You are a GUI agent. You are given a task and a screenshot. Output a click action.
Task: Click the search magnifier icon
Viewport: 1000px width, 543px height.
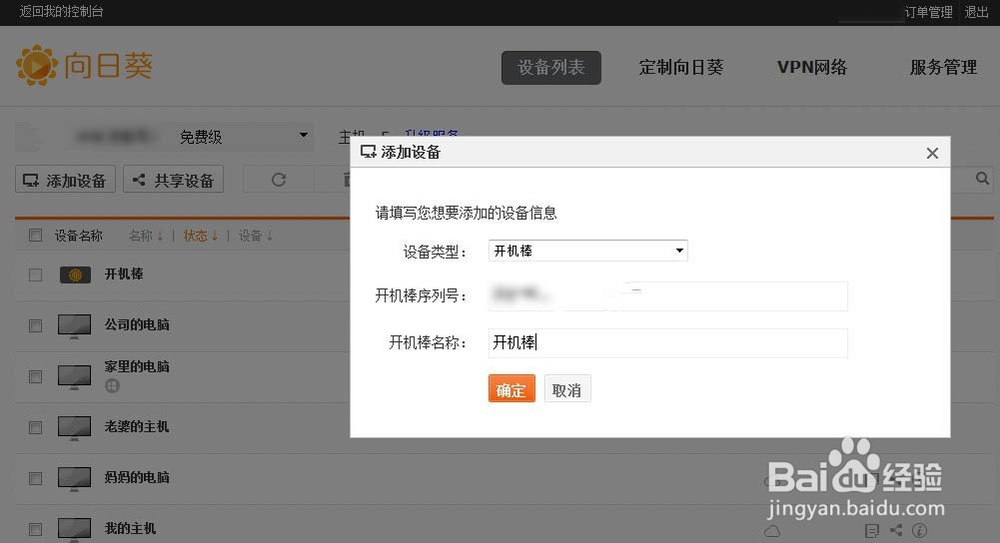[982, 179]
